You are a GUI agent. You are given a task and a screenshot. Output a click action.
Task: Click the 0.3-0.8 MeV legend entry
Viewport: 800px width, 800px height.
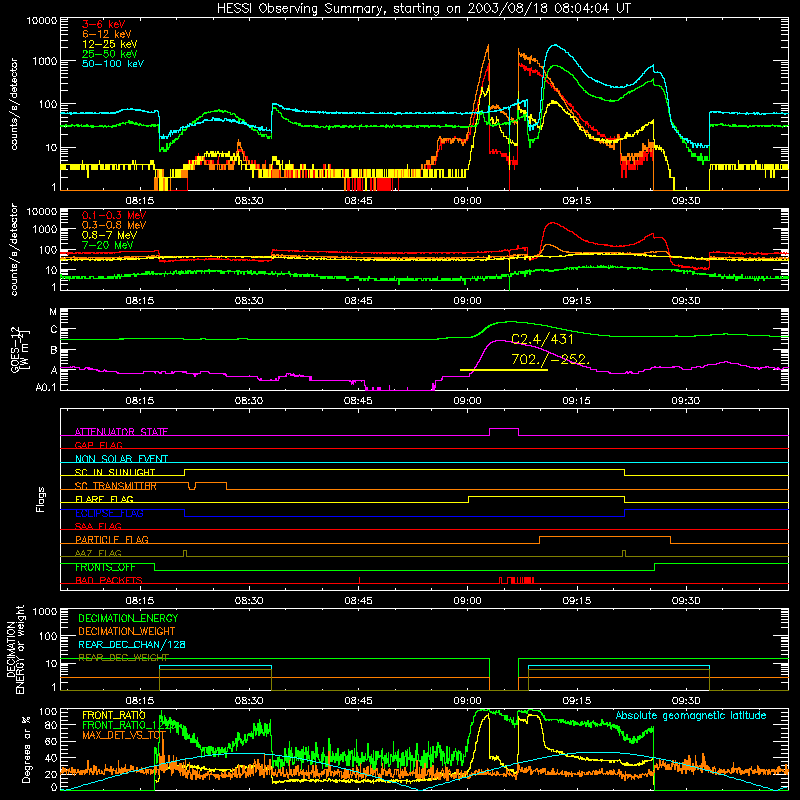click(114, 225)
